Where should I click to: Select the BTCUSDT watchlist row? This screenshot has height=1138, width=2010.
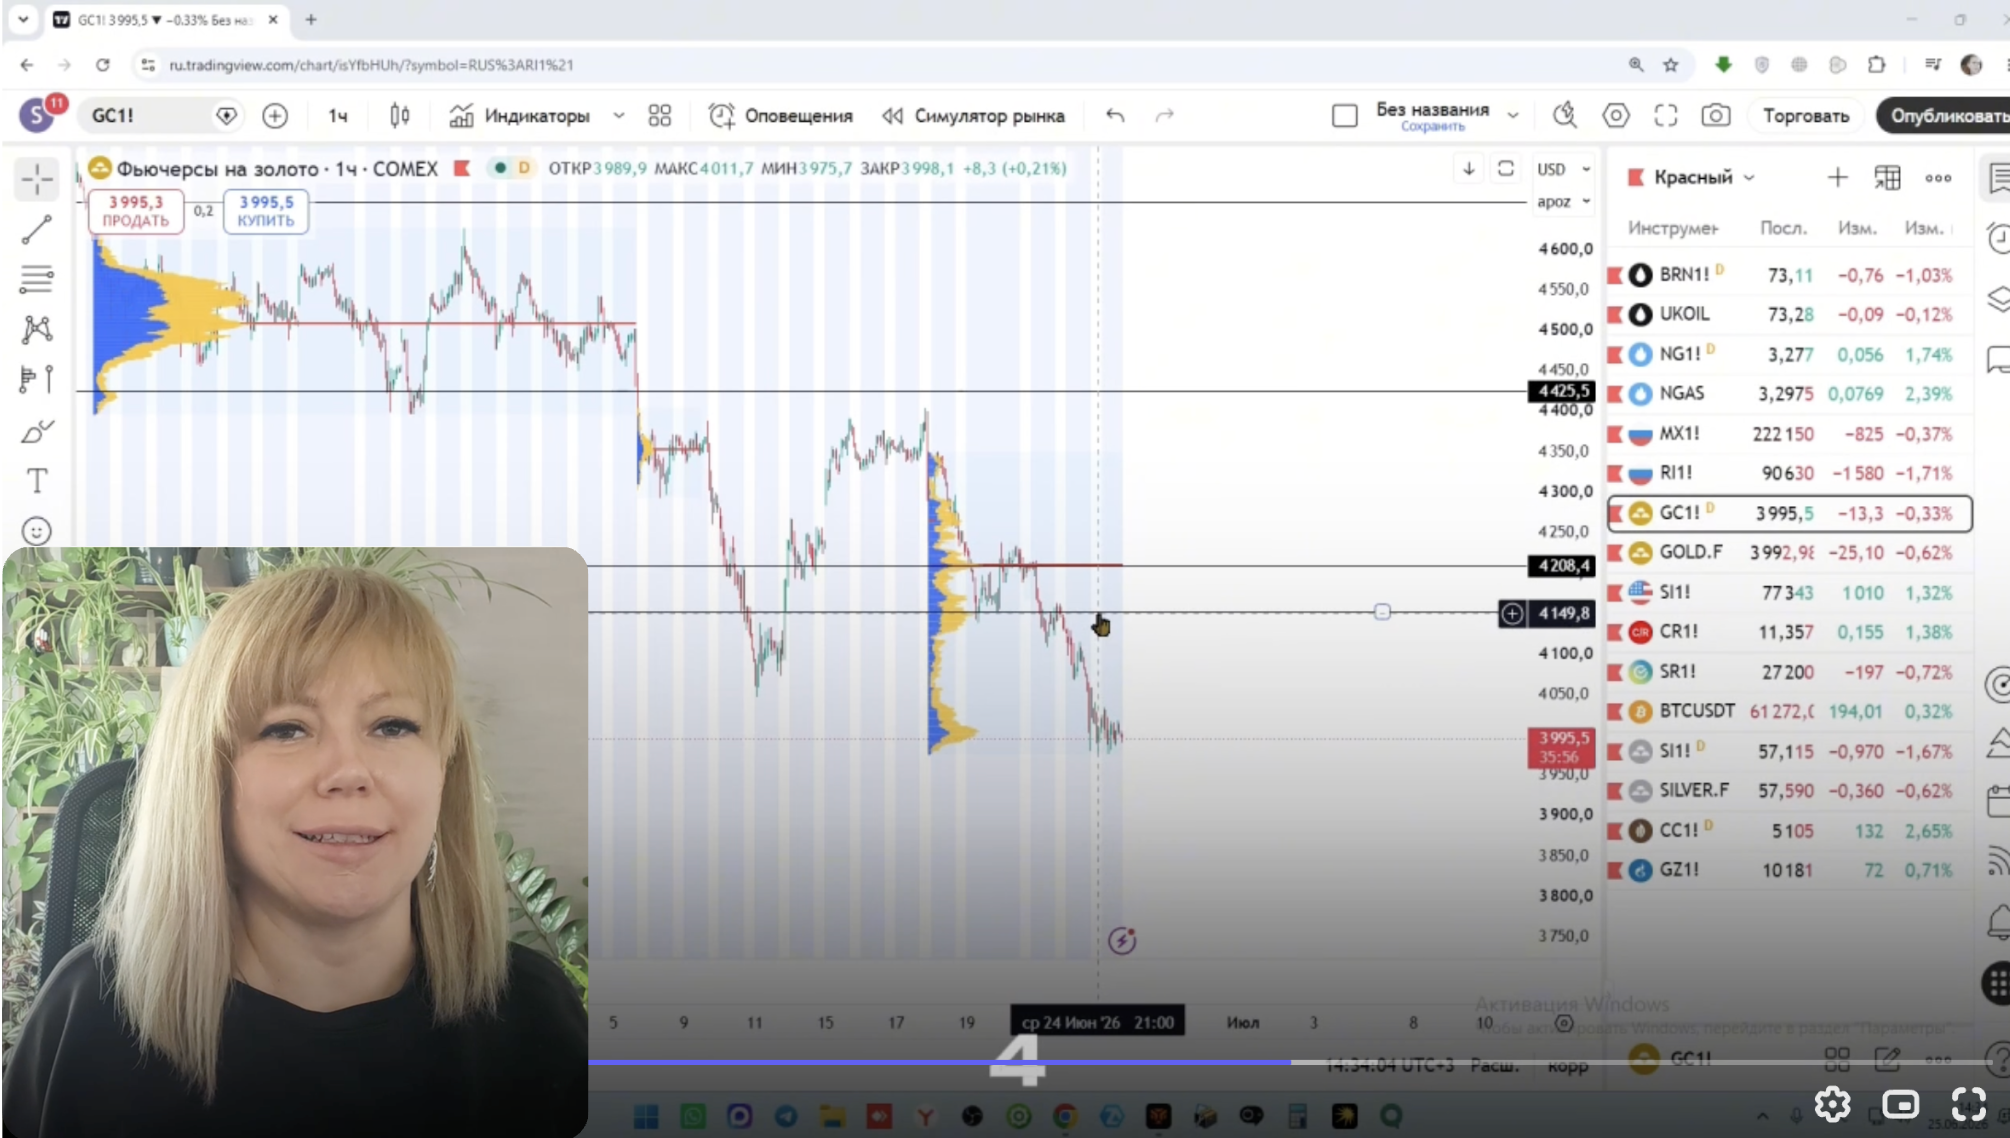1788,711
